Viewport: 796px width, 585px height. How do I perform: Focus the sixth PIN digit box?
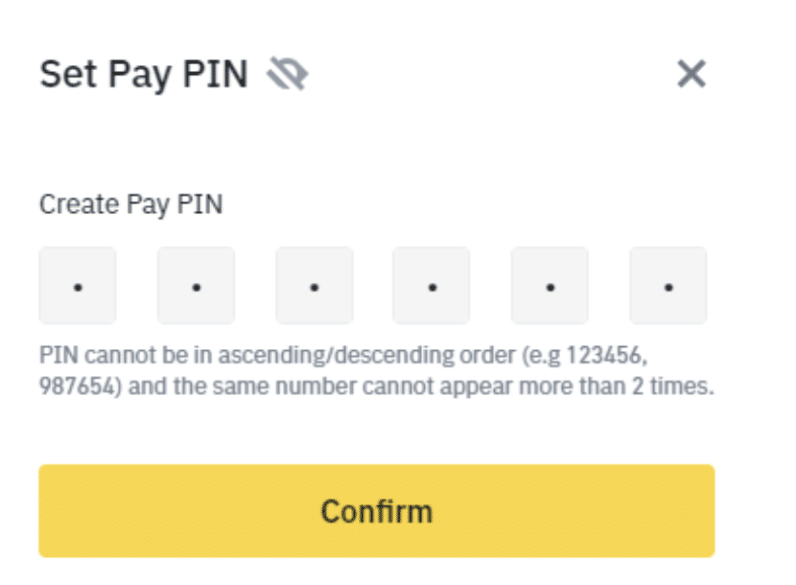point(668,286)
